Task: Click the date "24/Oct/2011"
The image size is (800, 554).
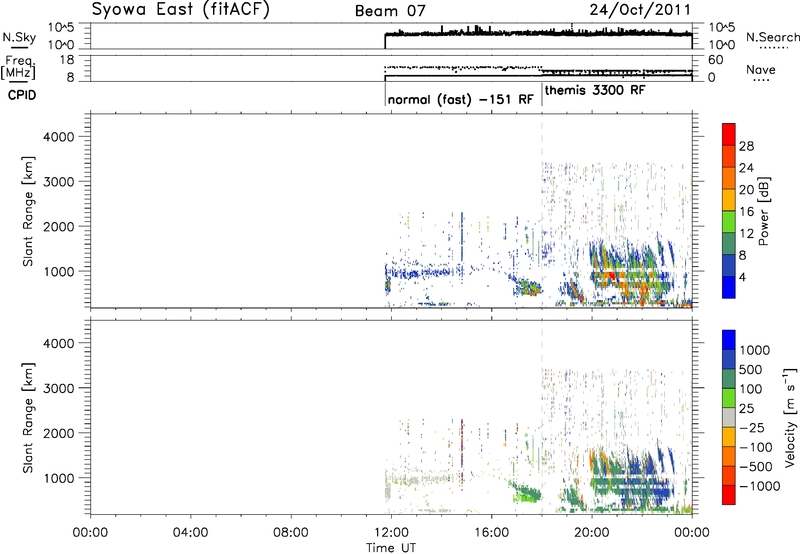Action: [640, 9]
